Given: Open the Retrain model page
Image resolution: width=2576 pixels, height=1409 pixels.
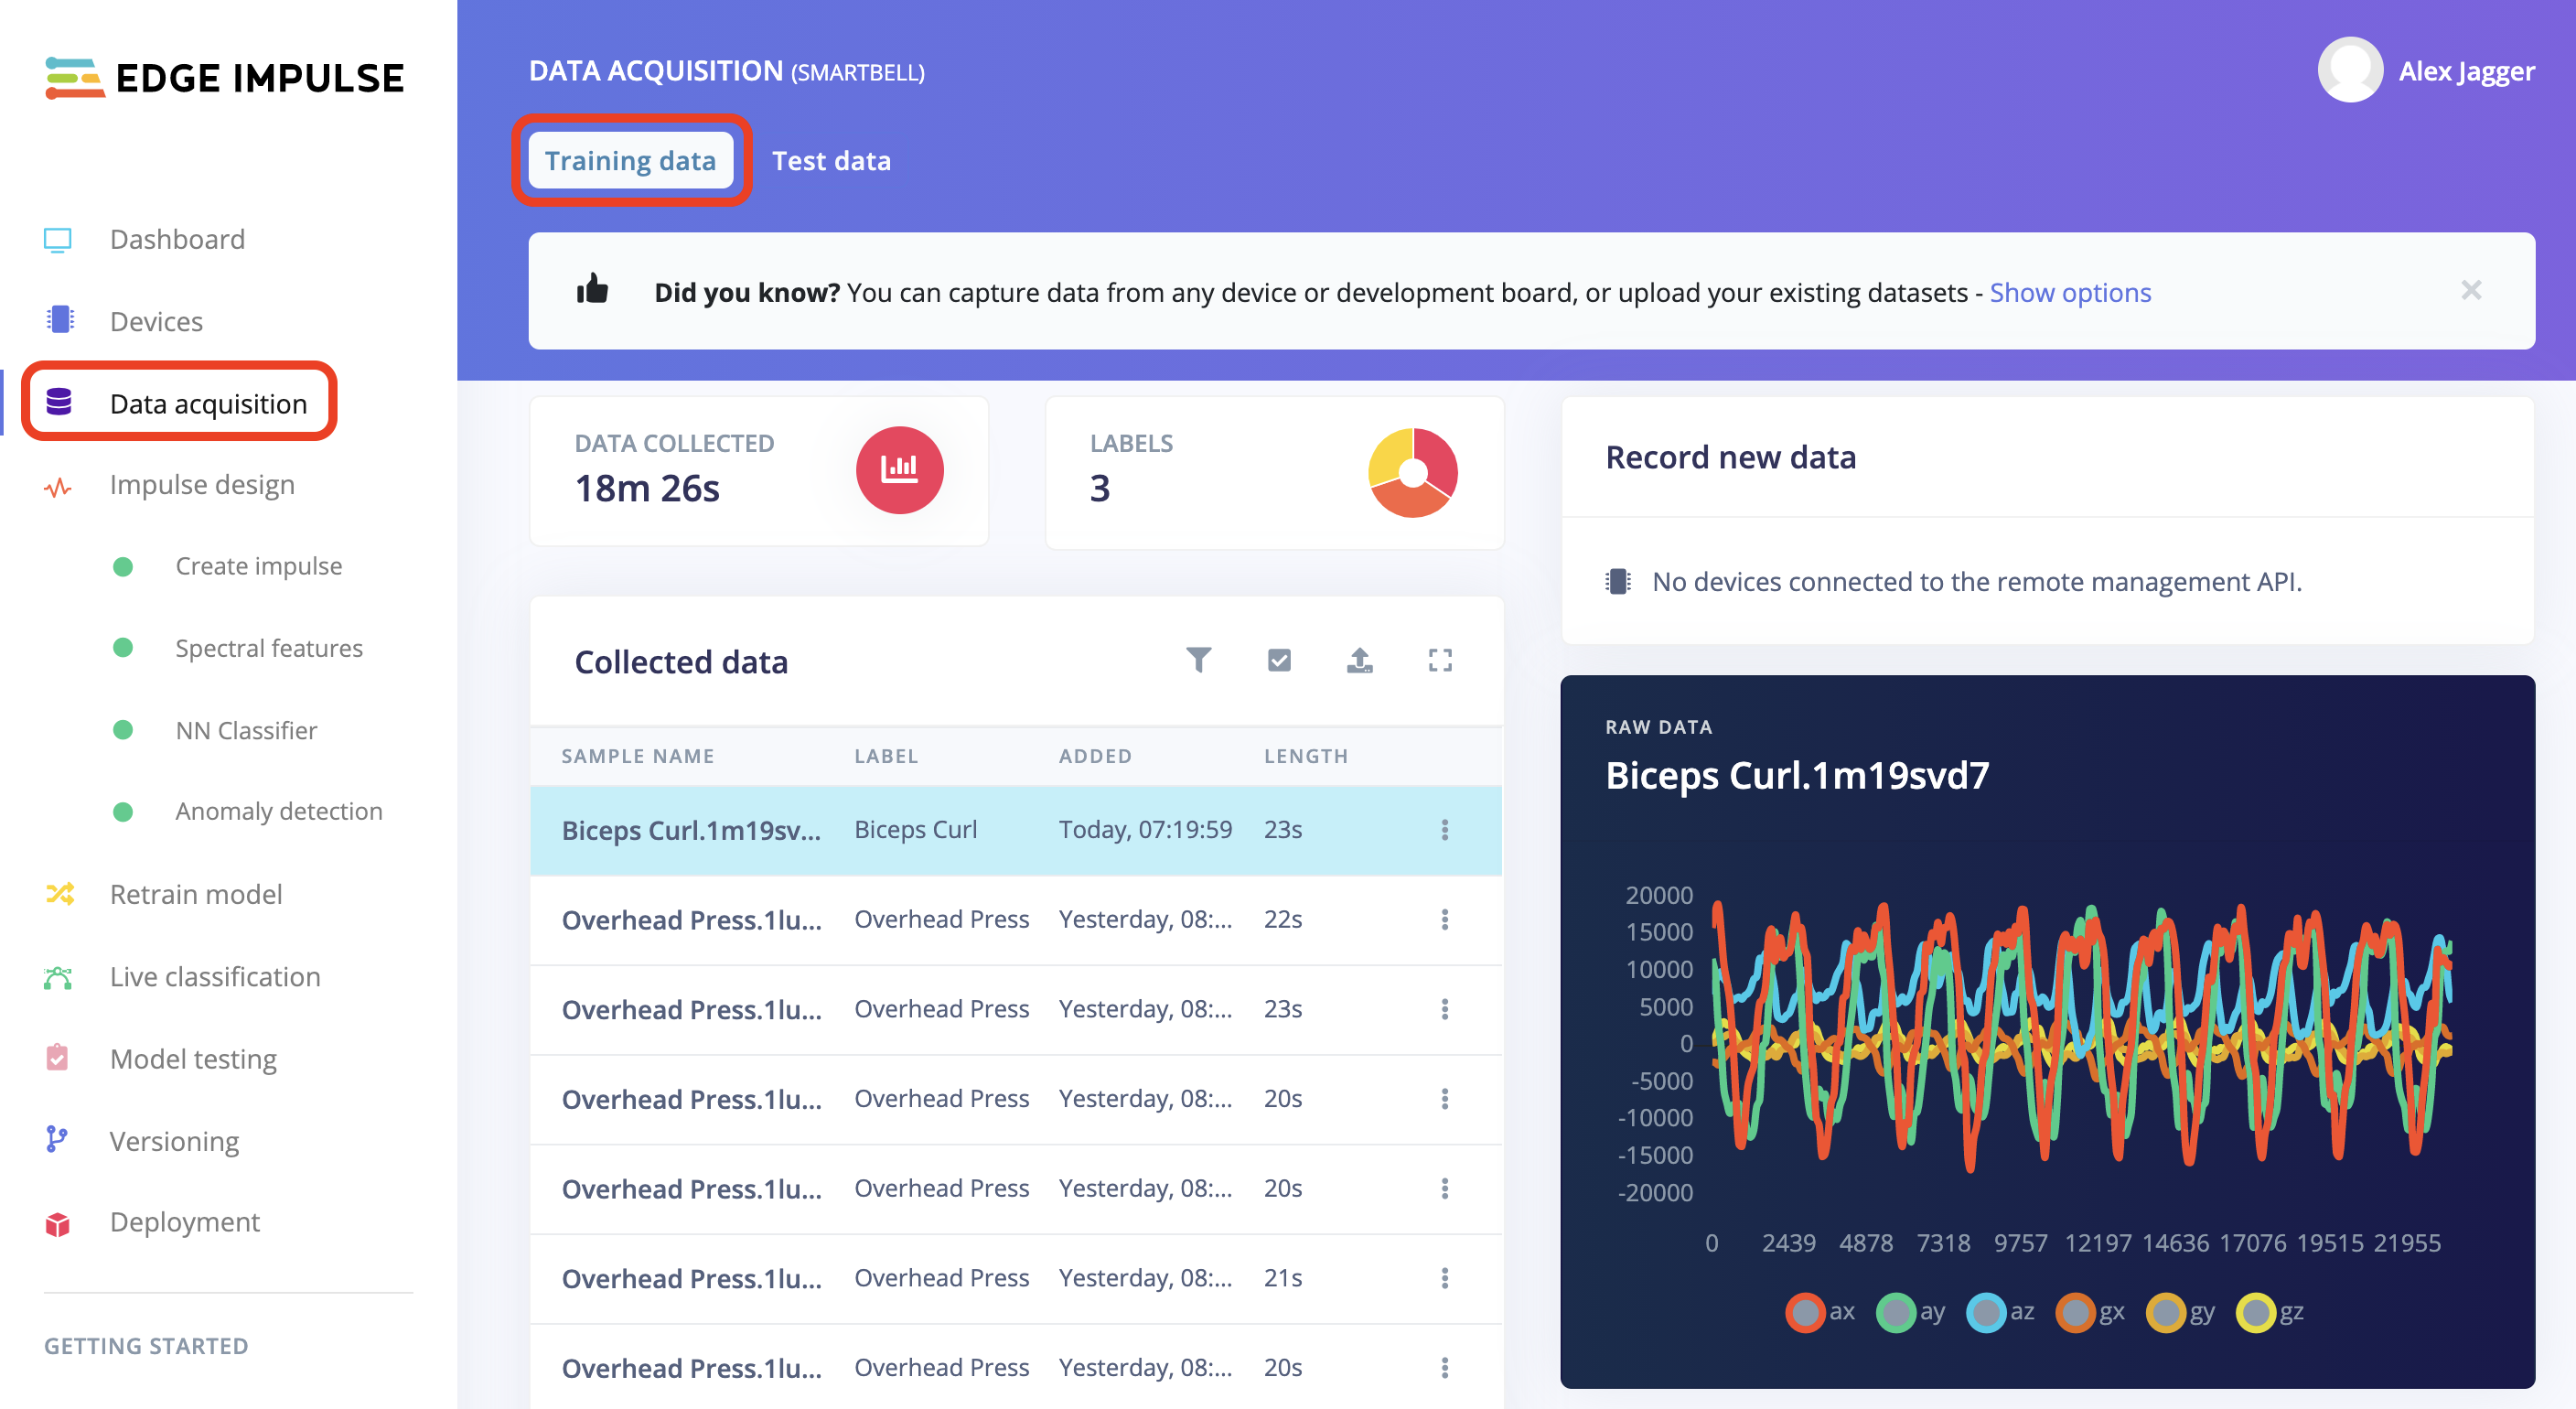Looking at the screenshot, I should pyautogui.click(x=195, y=894).
